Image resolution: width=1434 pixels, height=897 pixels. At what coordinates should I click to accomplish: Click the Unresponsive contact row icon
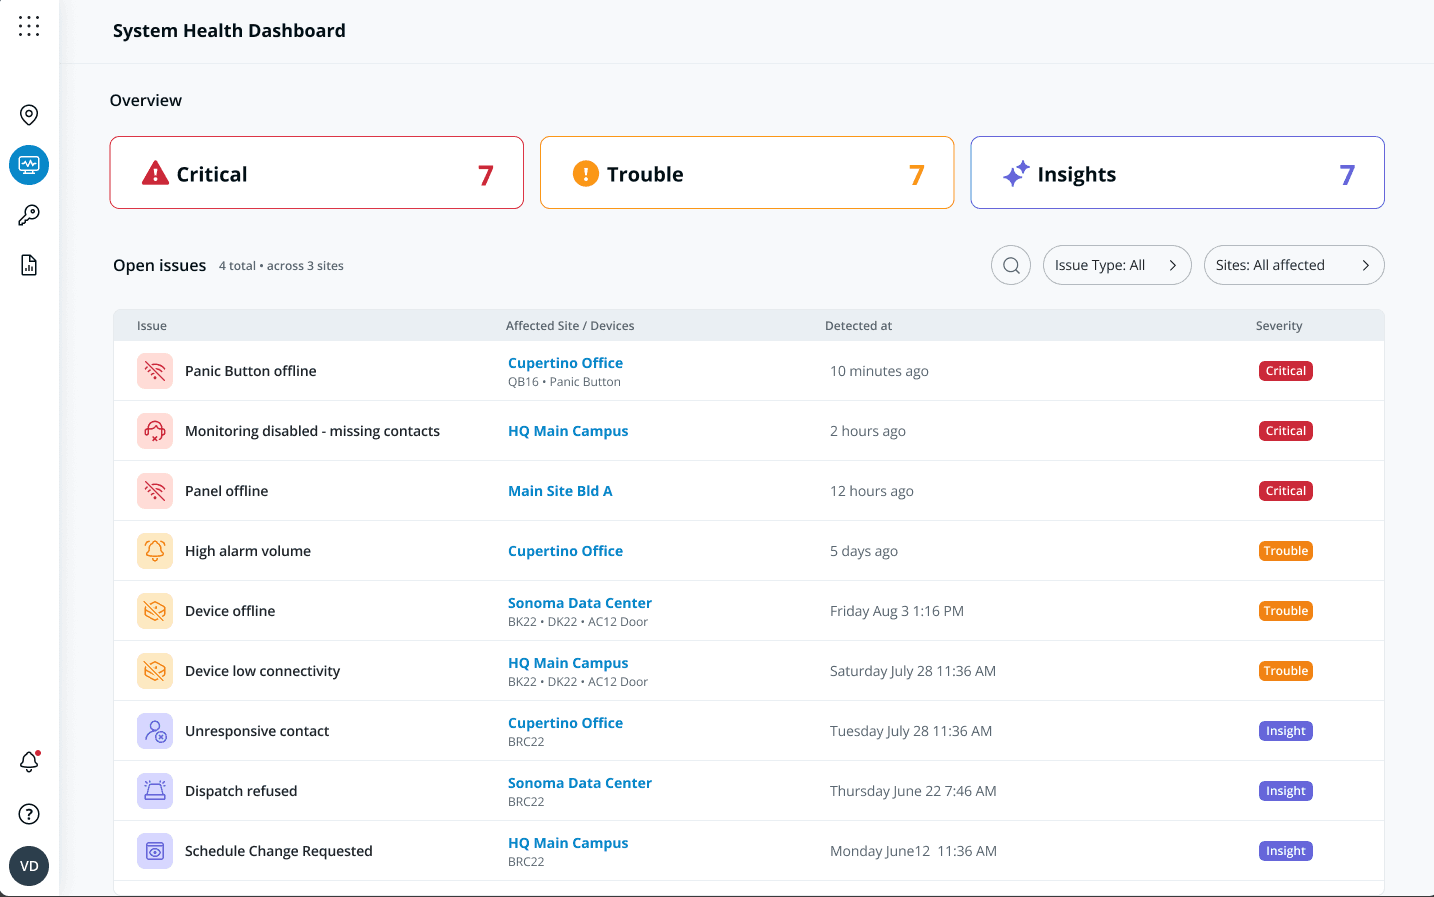click(x=155, y=731)
